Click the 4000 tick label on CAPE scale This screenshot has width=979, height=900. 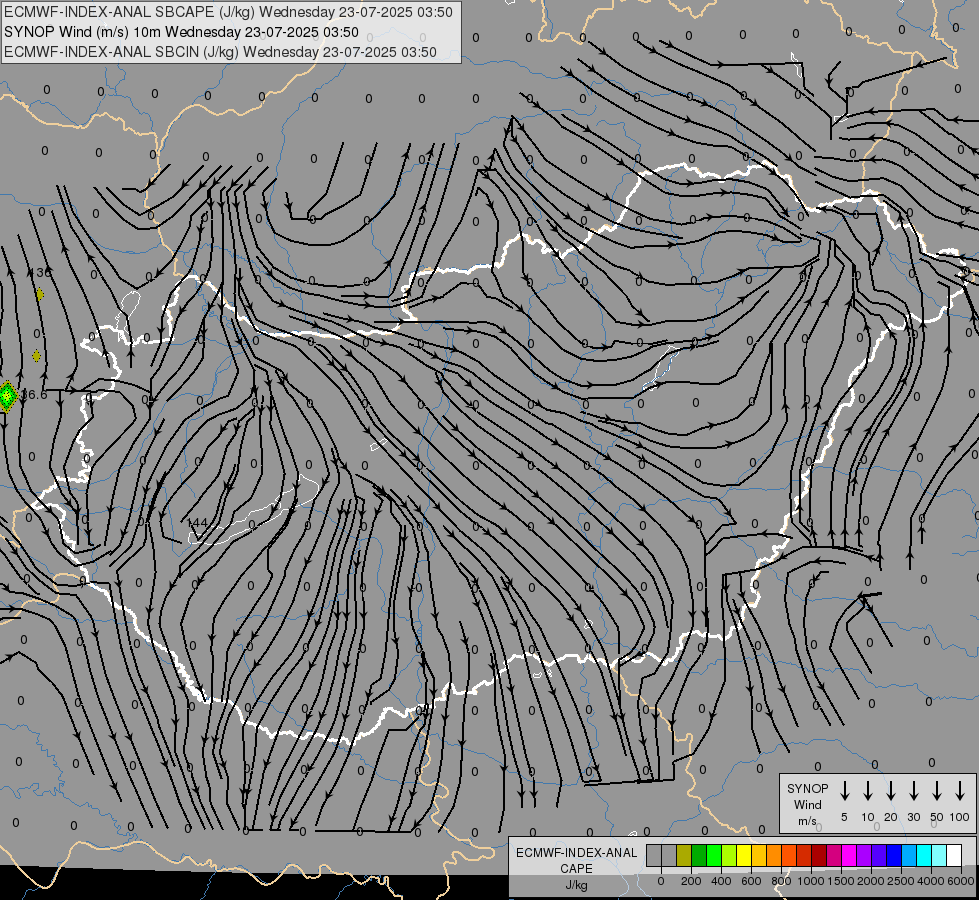(931, 881)
